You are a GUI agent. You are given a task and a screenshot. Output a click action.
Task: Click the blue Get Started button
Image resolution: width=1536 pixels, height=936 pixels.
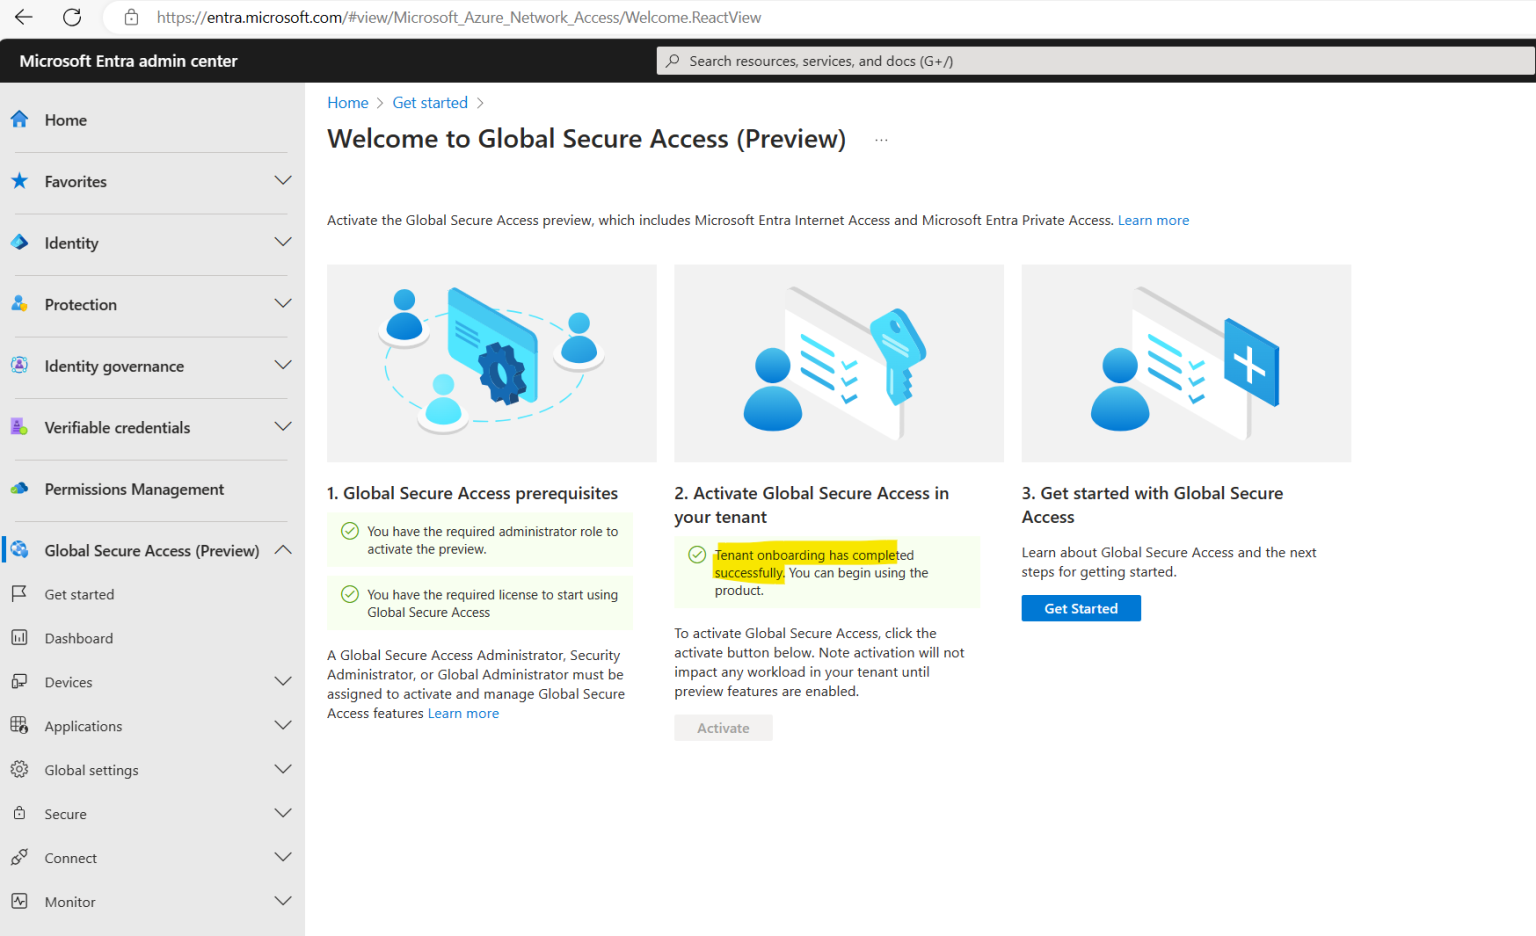(1081, 608)
